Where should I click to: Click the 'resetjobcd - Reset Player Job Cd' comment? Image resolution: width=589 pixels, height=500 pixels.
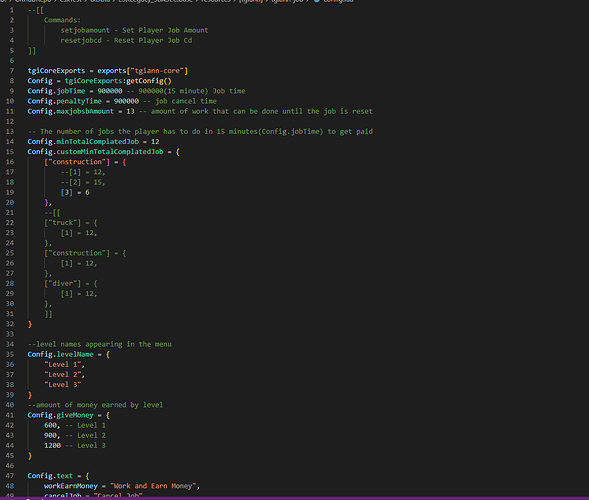point(126,40)
